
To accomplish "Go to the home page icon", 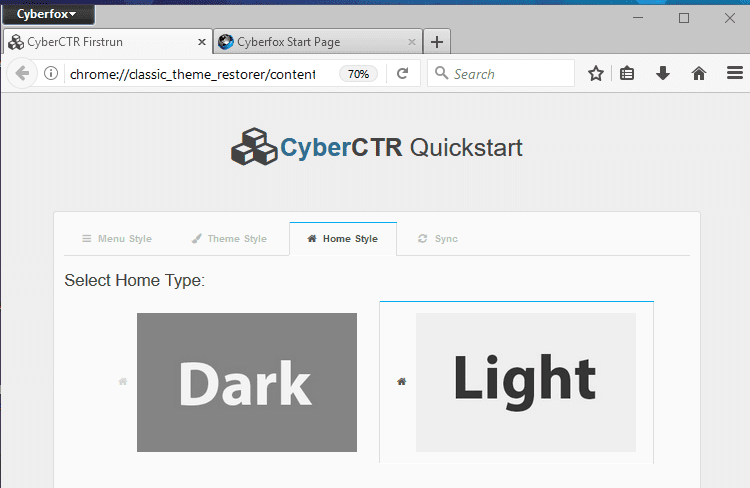I will [699, 74].
